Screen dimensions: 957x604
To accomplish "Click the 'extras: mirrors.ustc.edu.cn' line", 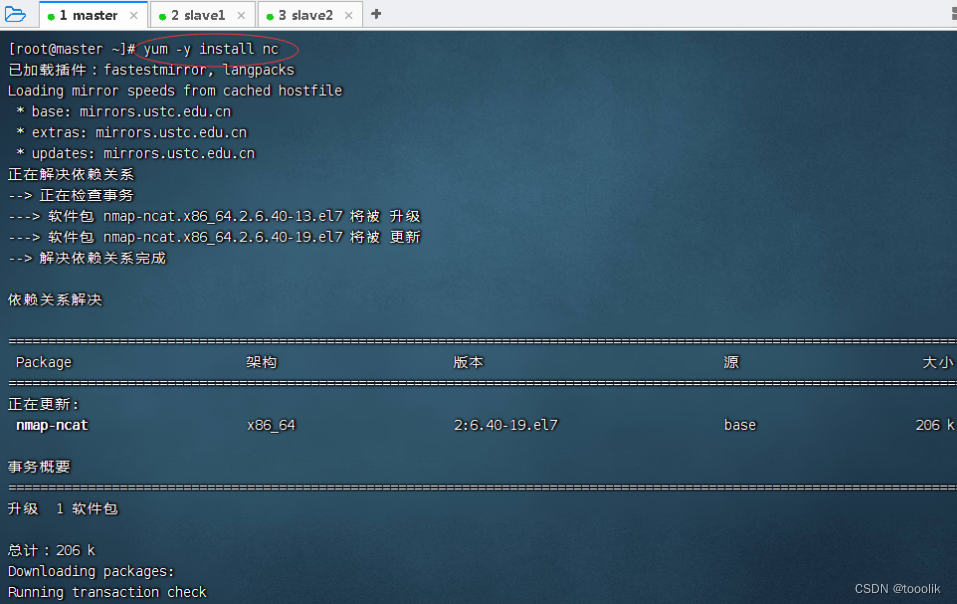I will pos(132,132).
